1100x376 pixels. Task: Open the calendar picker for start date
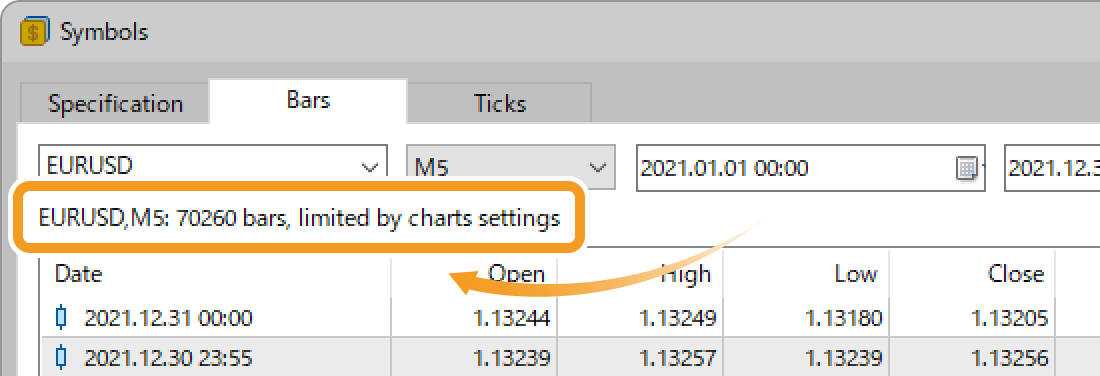click(x=967, y=168)
